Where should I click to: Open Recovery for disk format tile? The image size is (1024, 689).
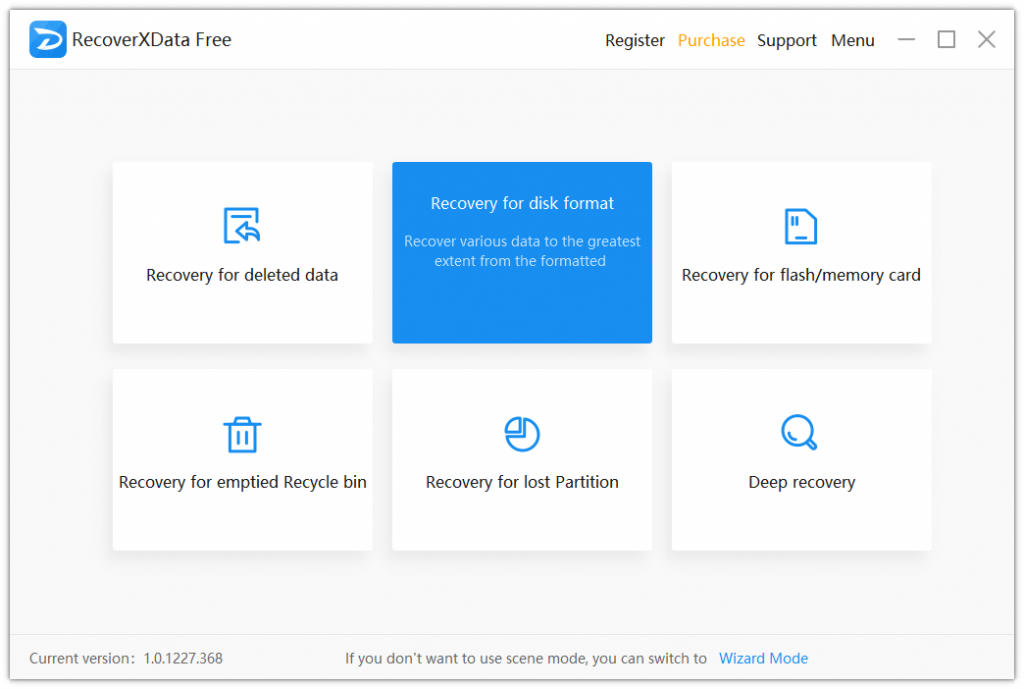click(x=522, y=253)
